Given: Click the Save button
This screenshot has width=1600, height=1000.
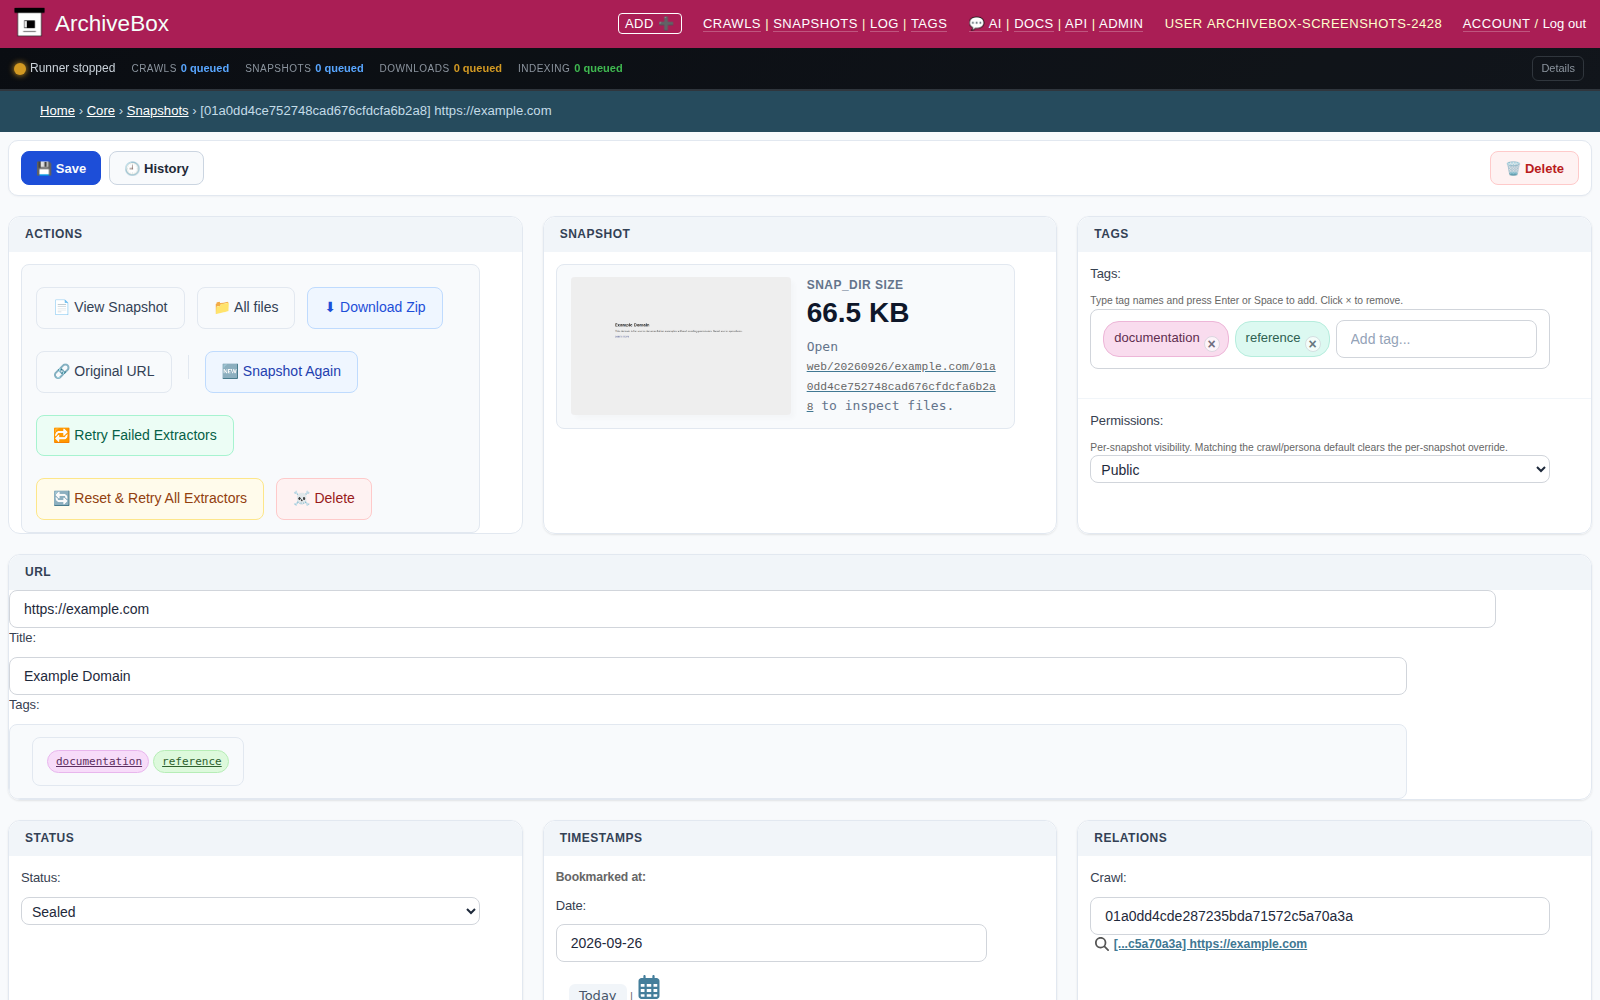Looking at the screenshot, I should (x=61, y=168).
